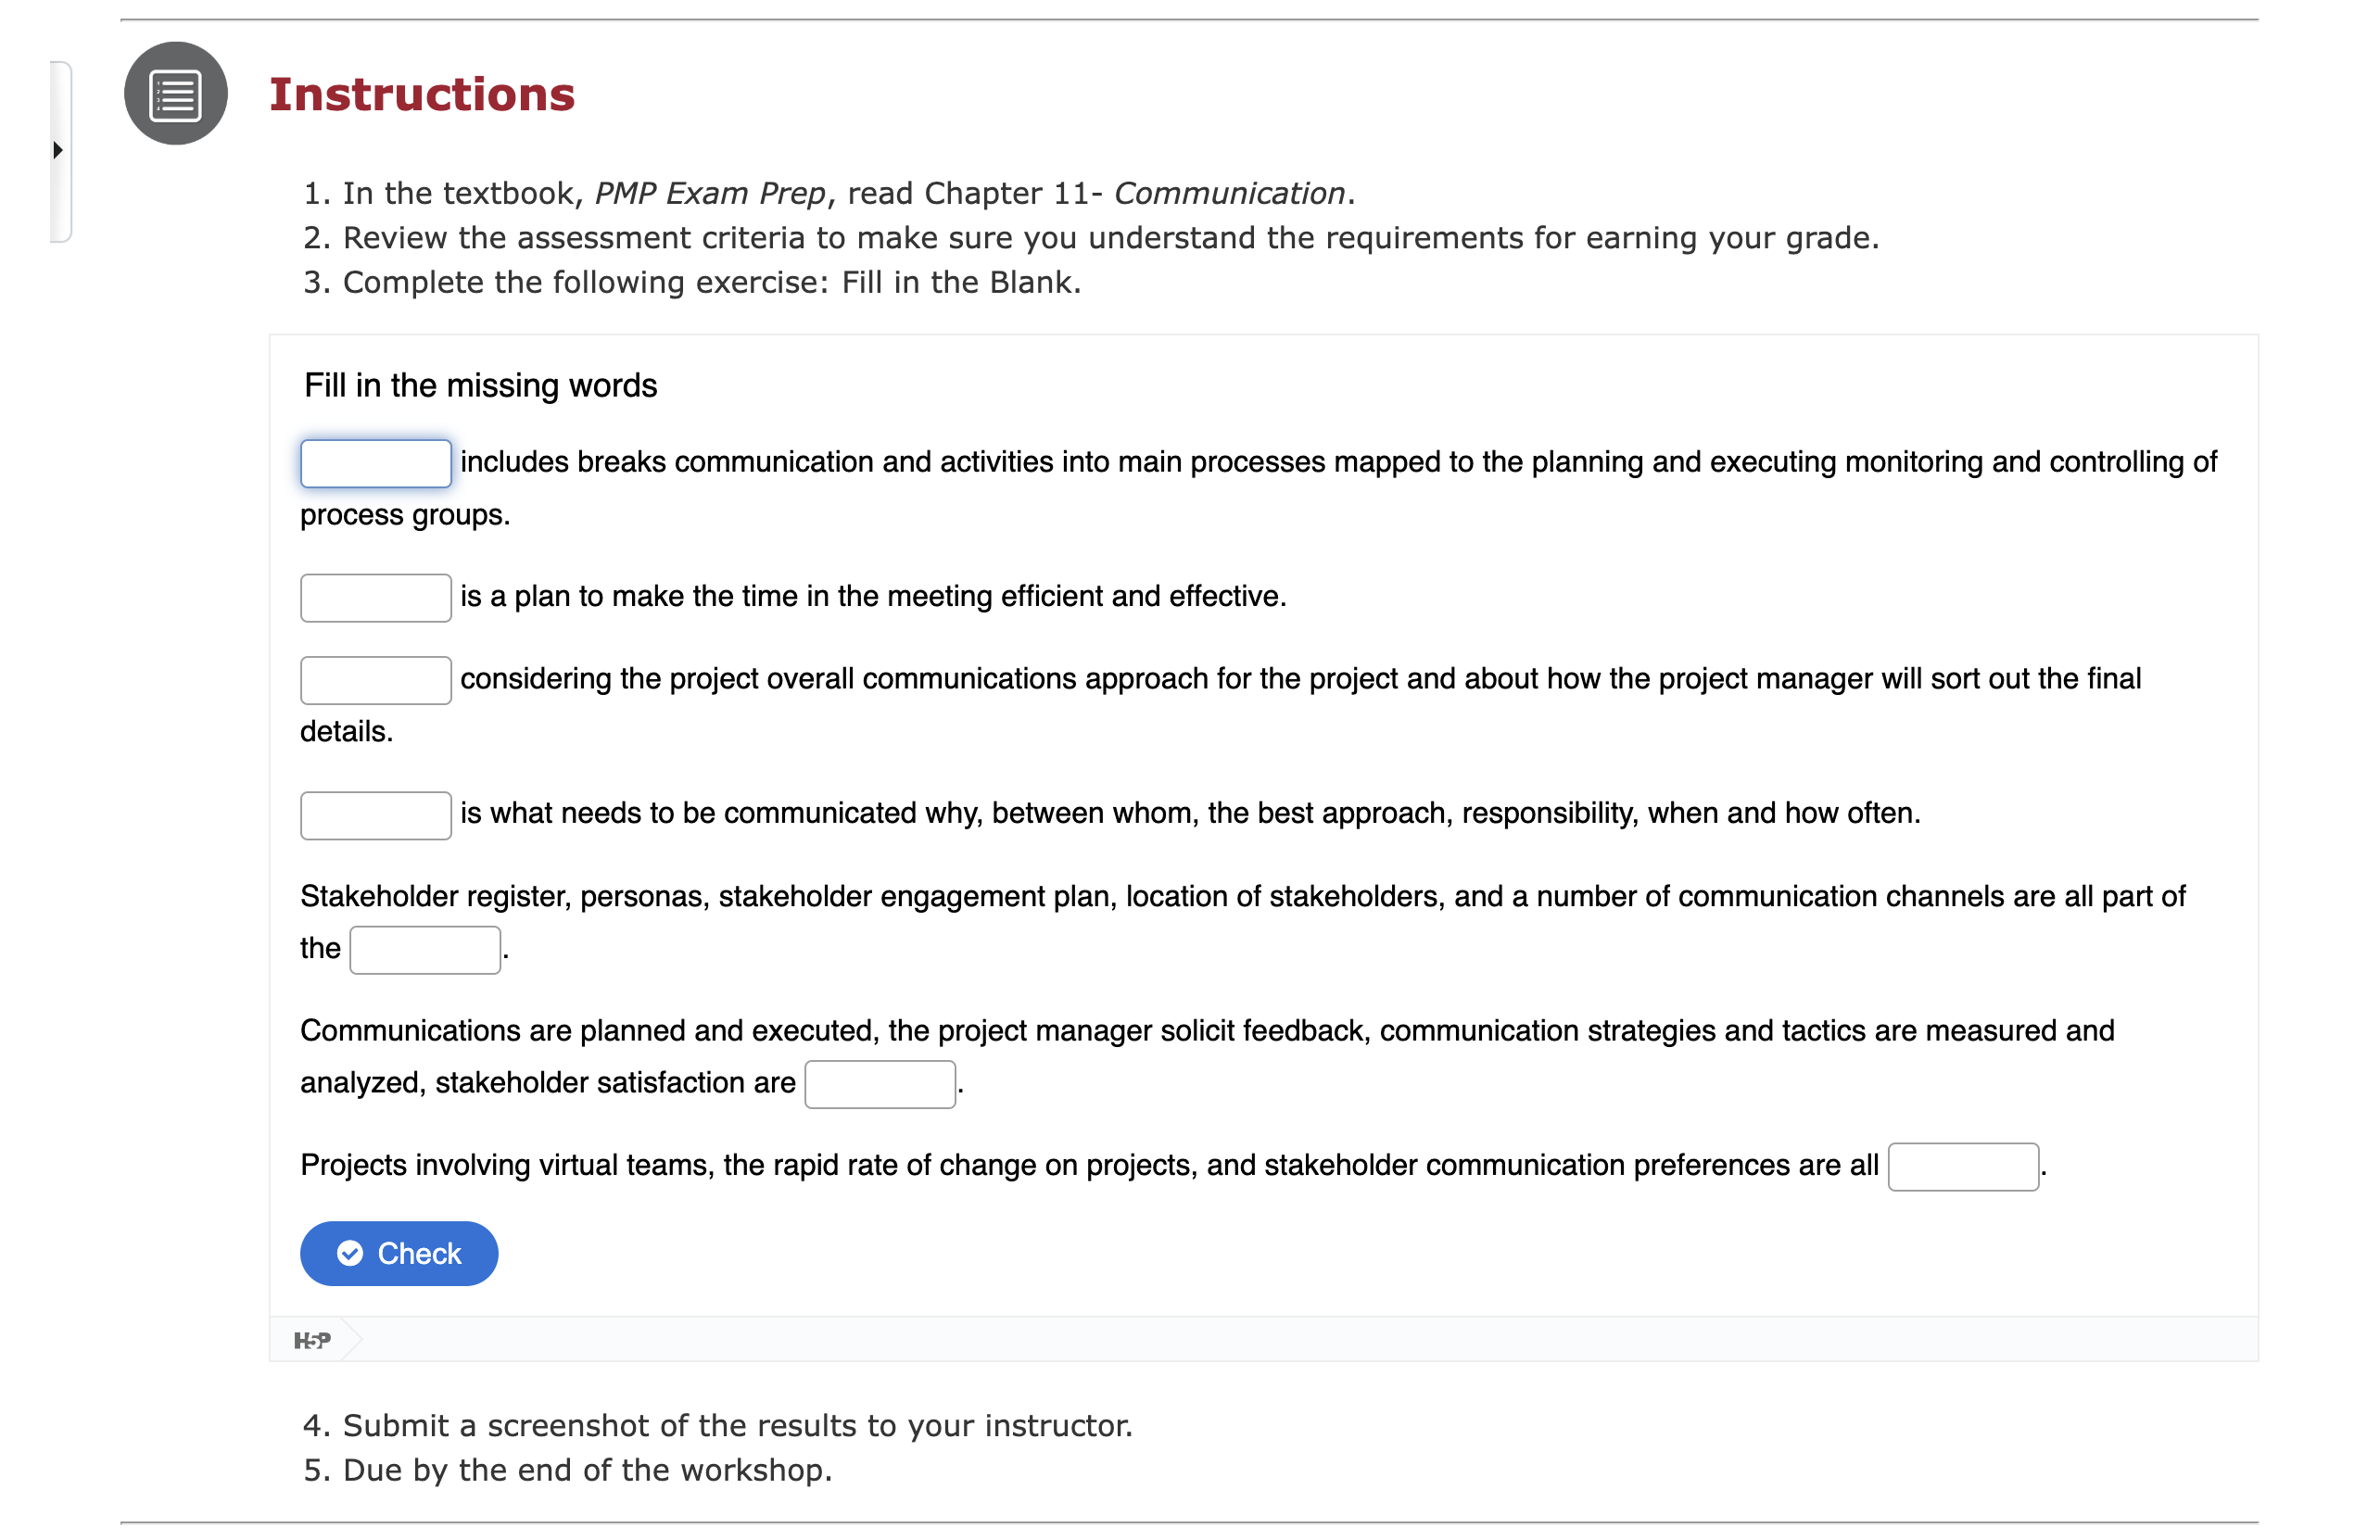The image size is (2380, 1540).
Task: Expand the collapsed left sidebar using the arrow
Action: coord(58,151)
